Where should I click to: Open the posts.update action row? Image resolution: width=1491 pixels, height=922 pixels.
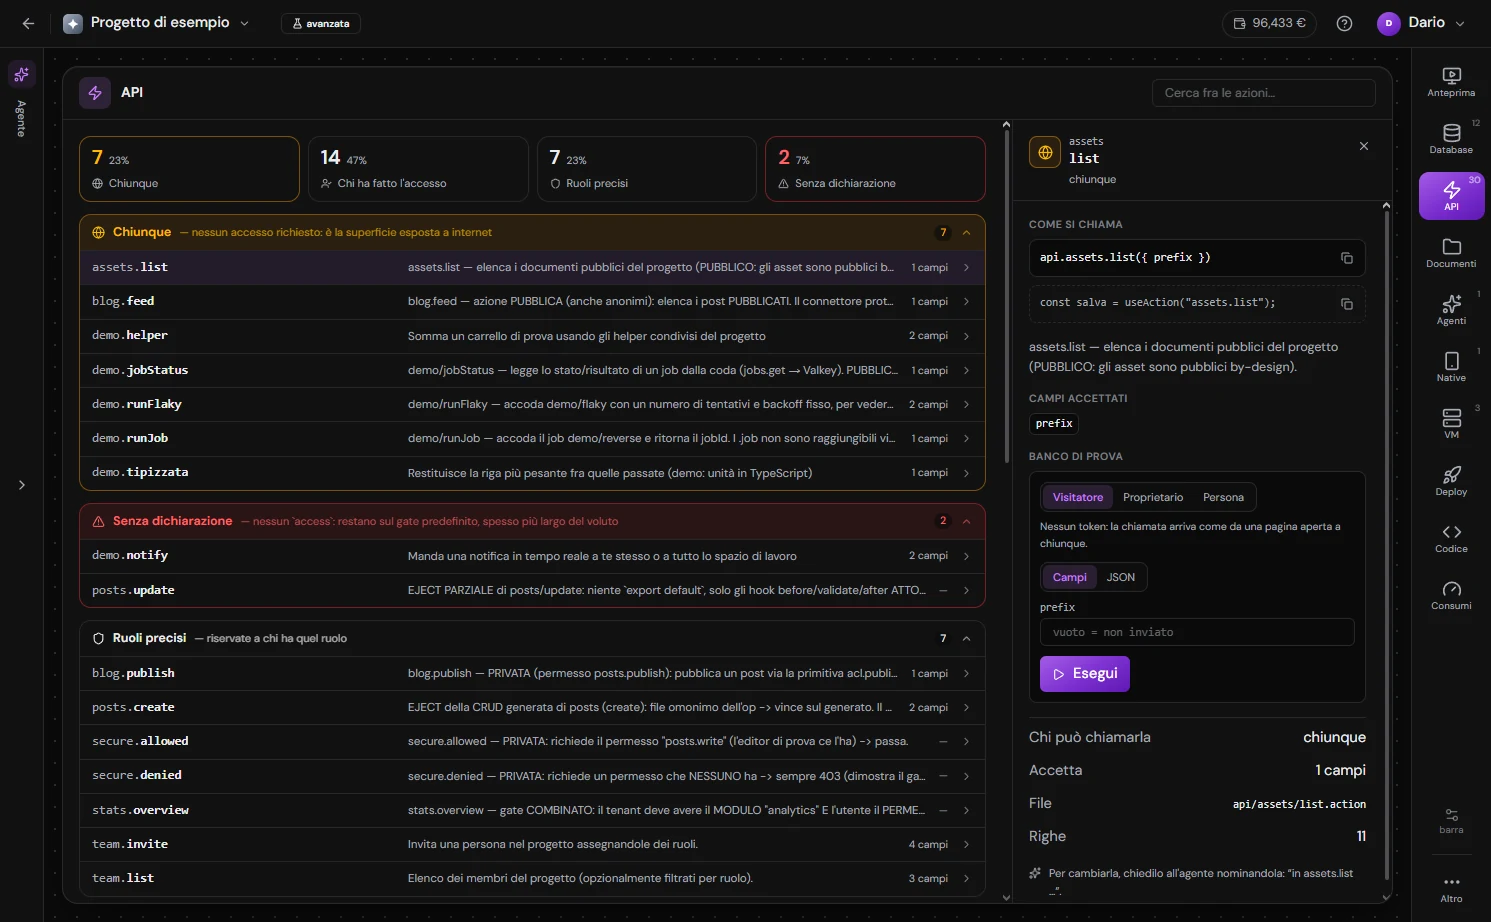(x=532, y=590)
